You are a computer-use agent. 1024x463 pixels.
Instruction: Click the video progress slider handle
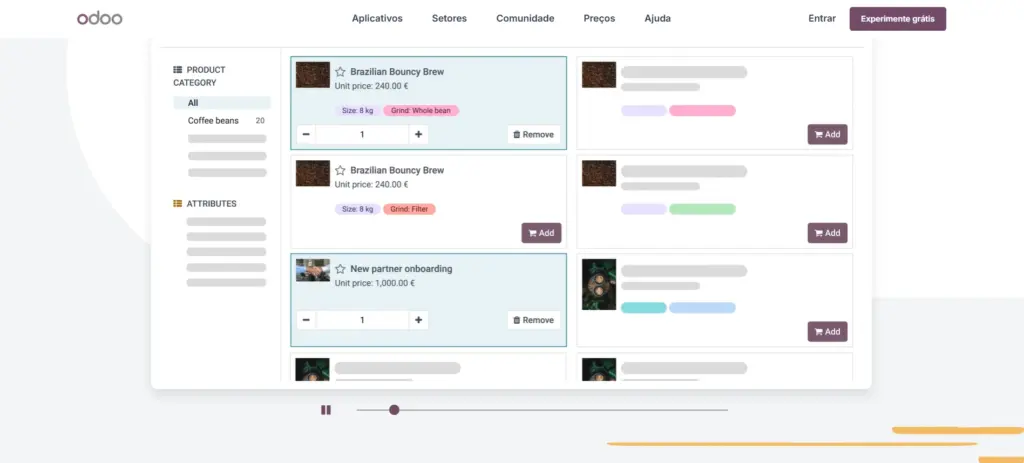(x=394, y=410)
